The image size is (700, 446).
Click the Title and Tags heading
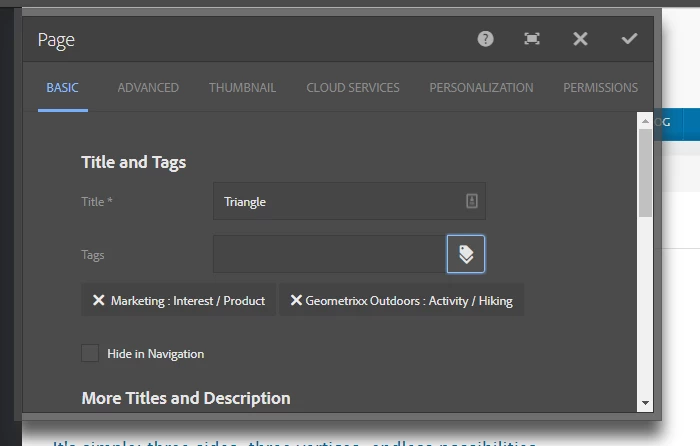pyautogui.click(x=133, y=163)
